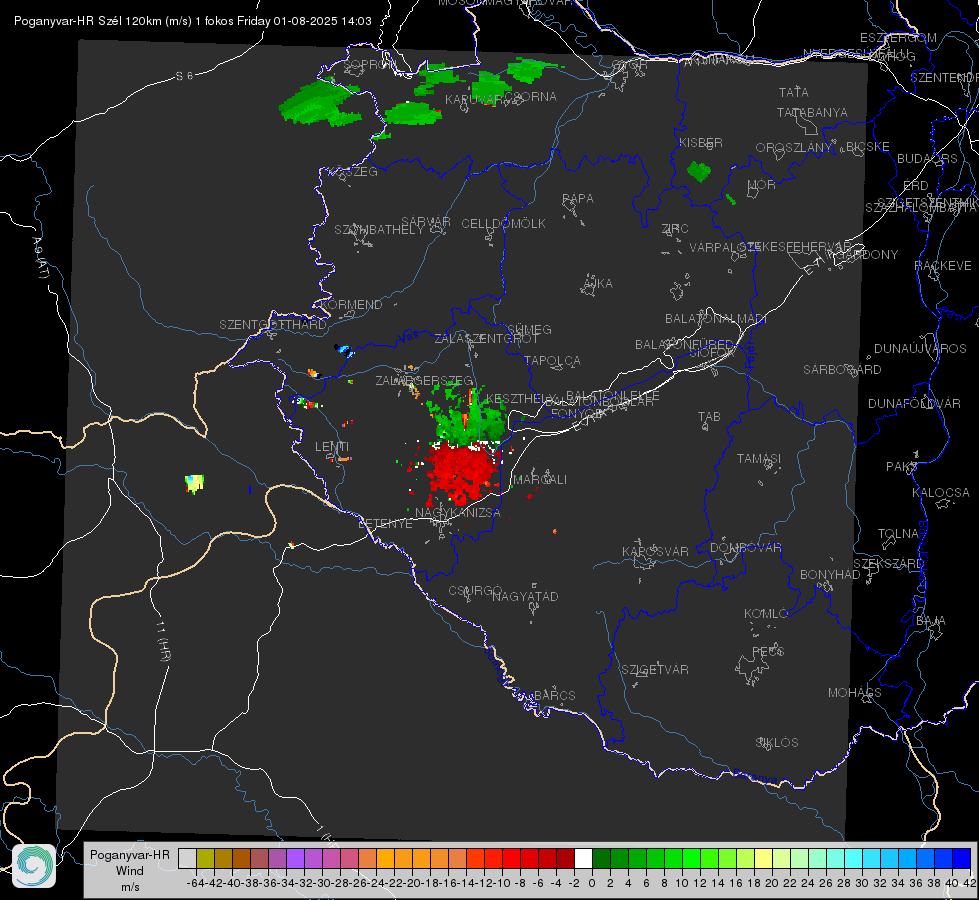The height and width of the screenshot is (900, 979).
Task: Click the PECS city label
Action: pyautogui.click(x=768, y=651)
